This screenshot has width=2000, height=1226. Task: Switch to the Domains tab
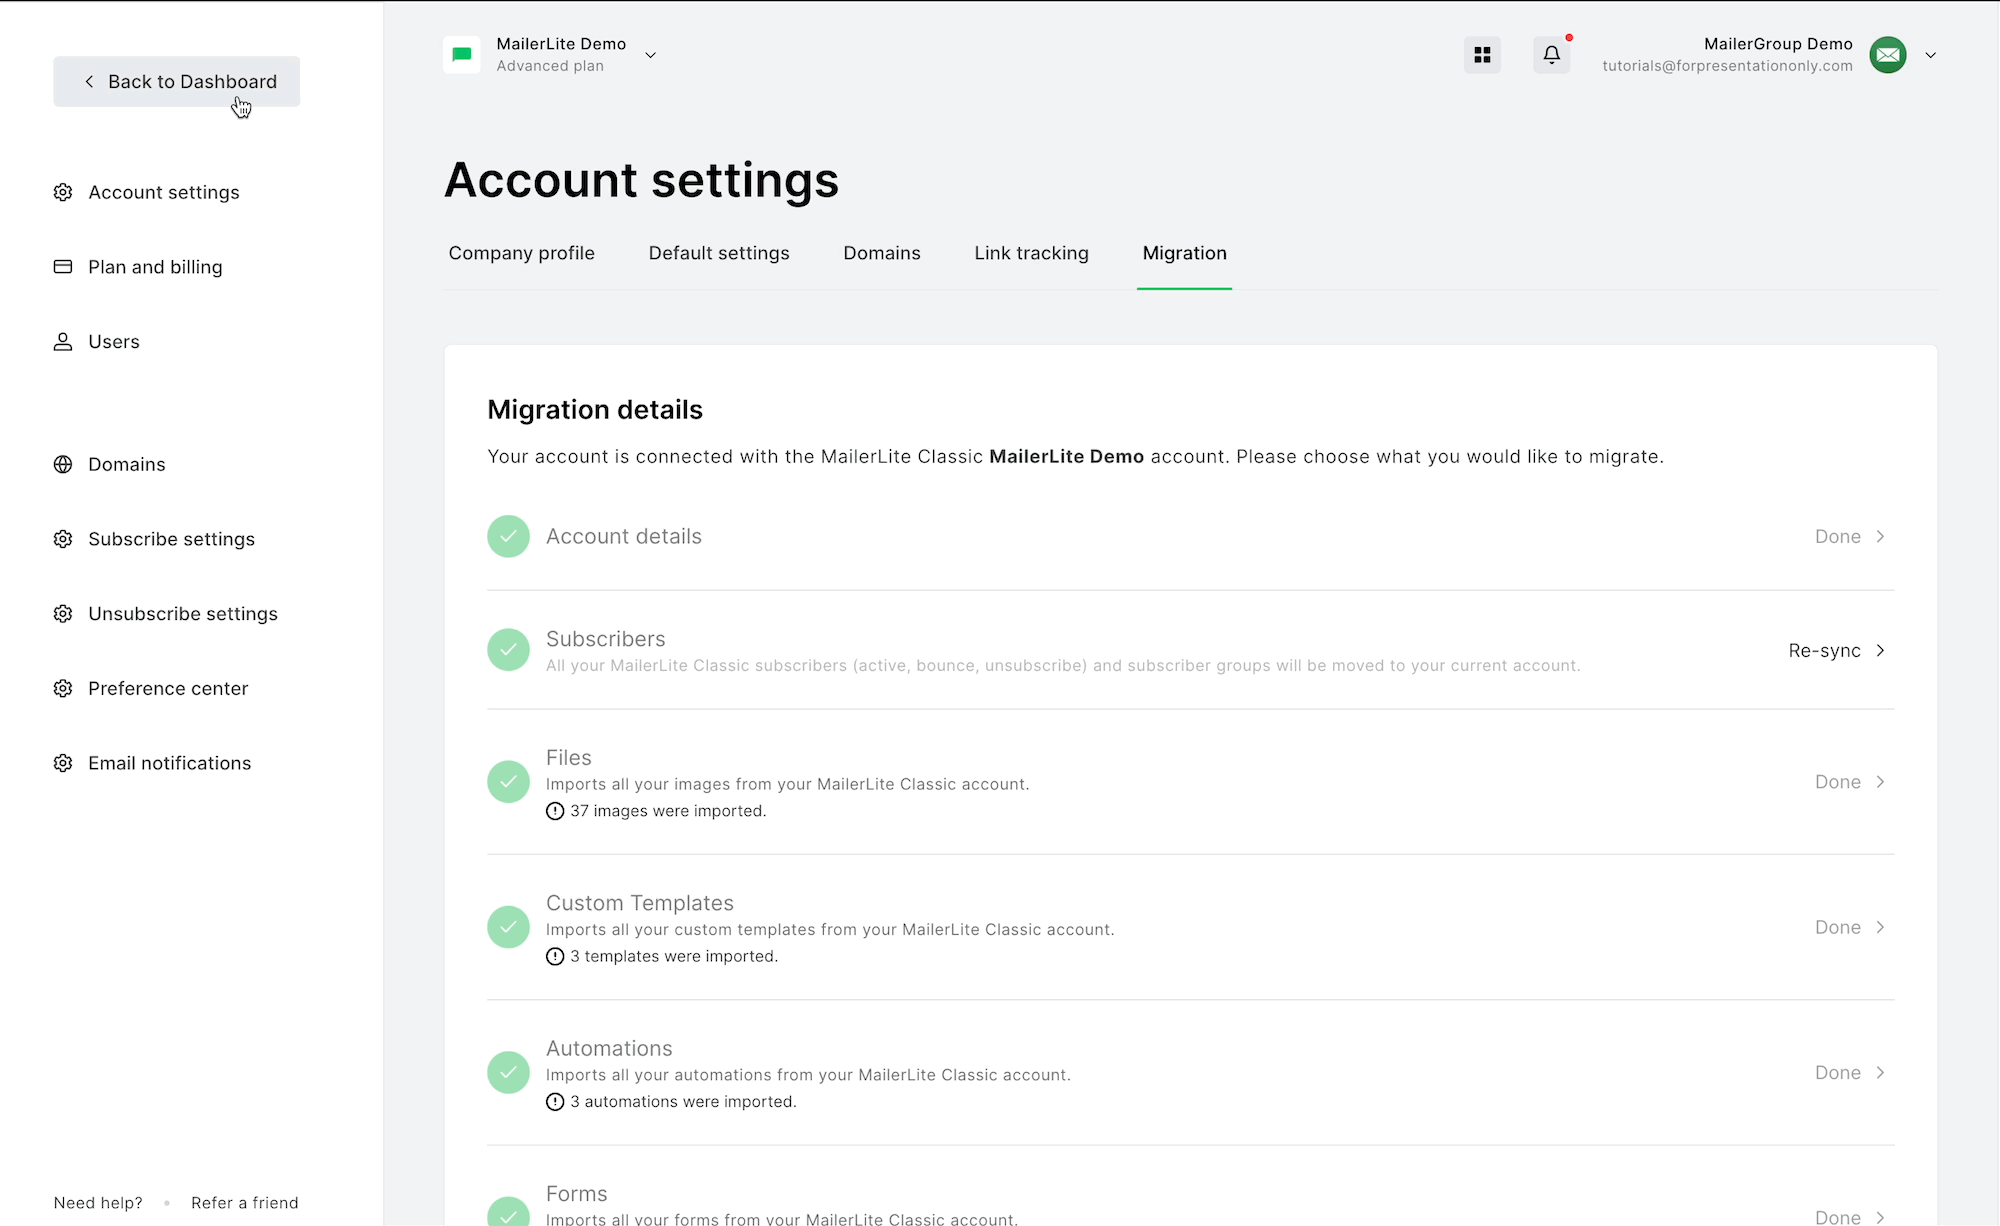click(881, 253)
